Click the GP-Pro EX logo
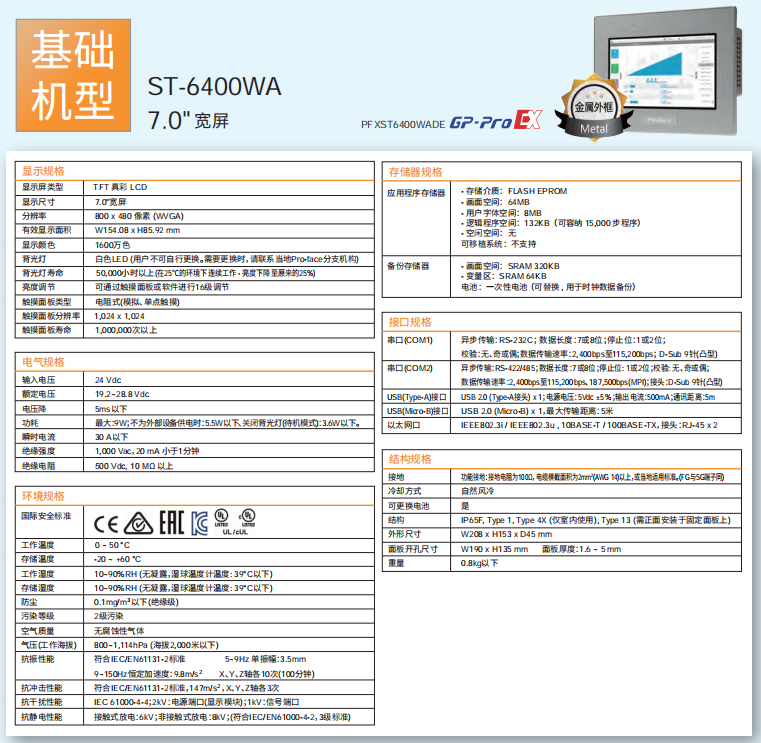761x743 pixels. coord(496,120)
